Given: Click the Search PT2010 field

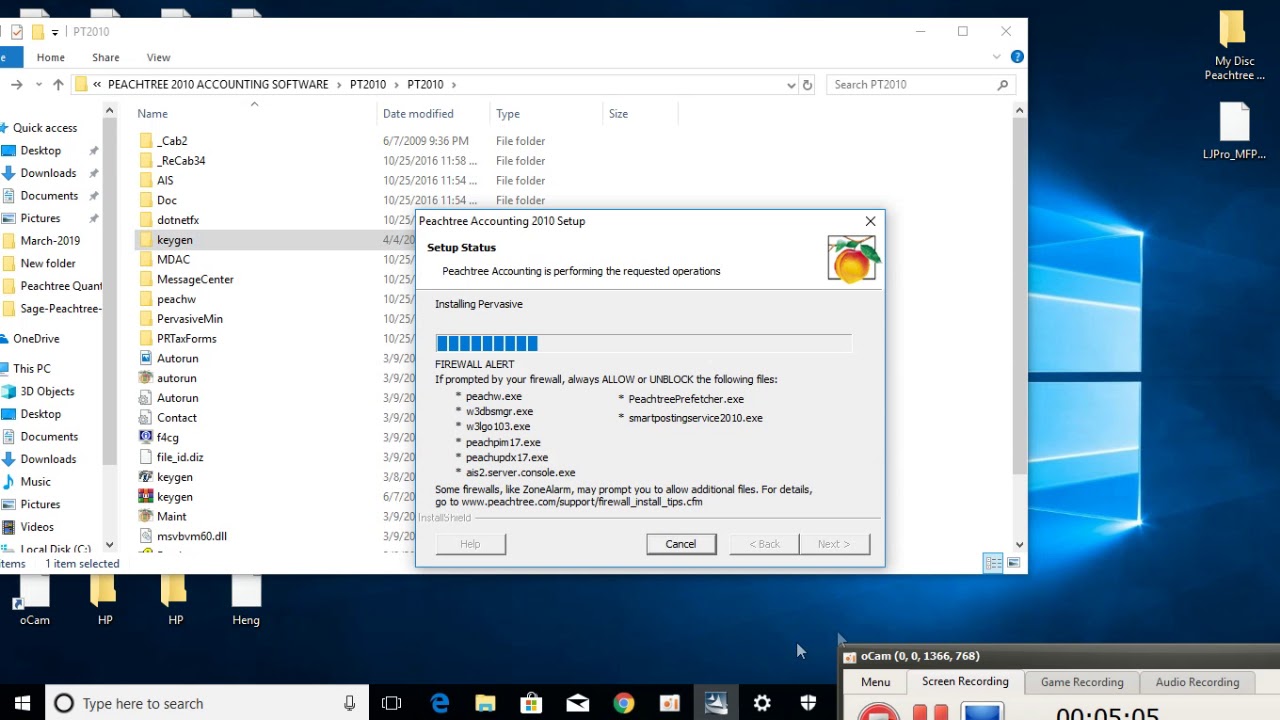Looking at the screenshot, I should 920,85.
